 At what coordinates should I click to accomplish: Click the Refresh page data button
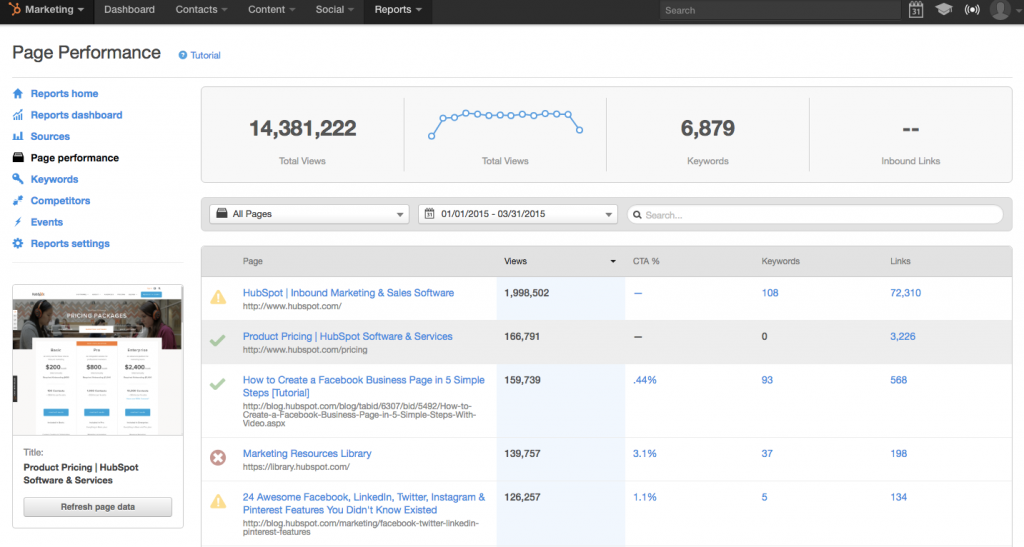click(x=98, y=507)
